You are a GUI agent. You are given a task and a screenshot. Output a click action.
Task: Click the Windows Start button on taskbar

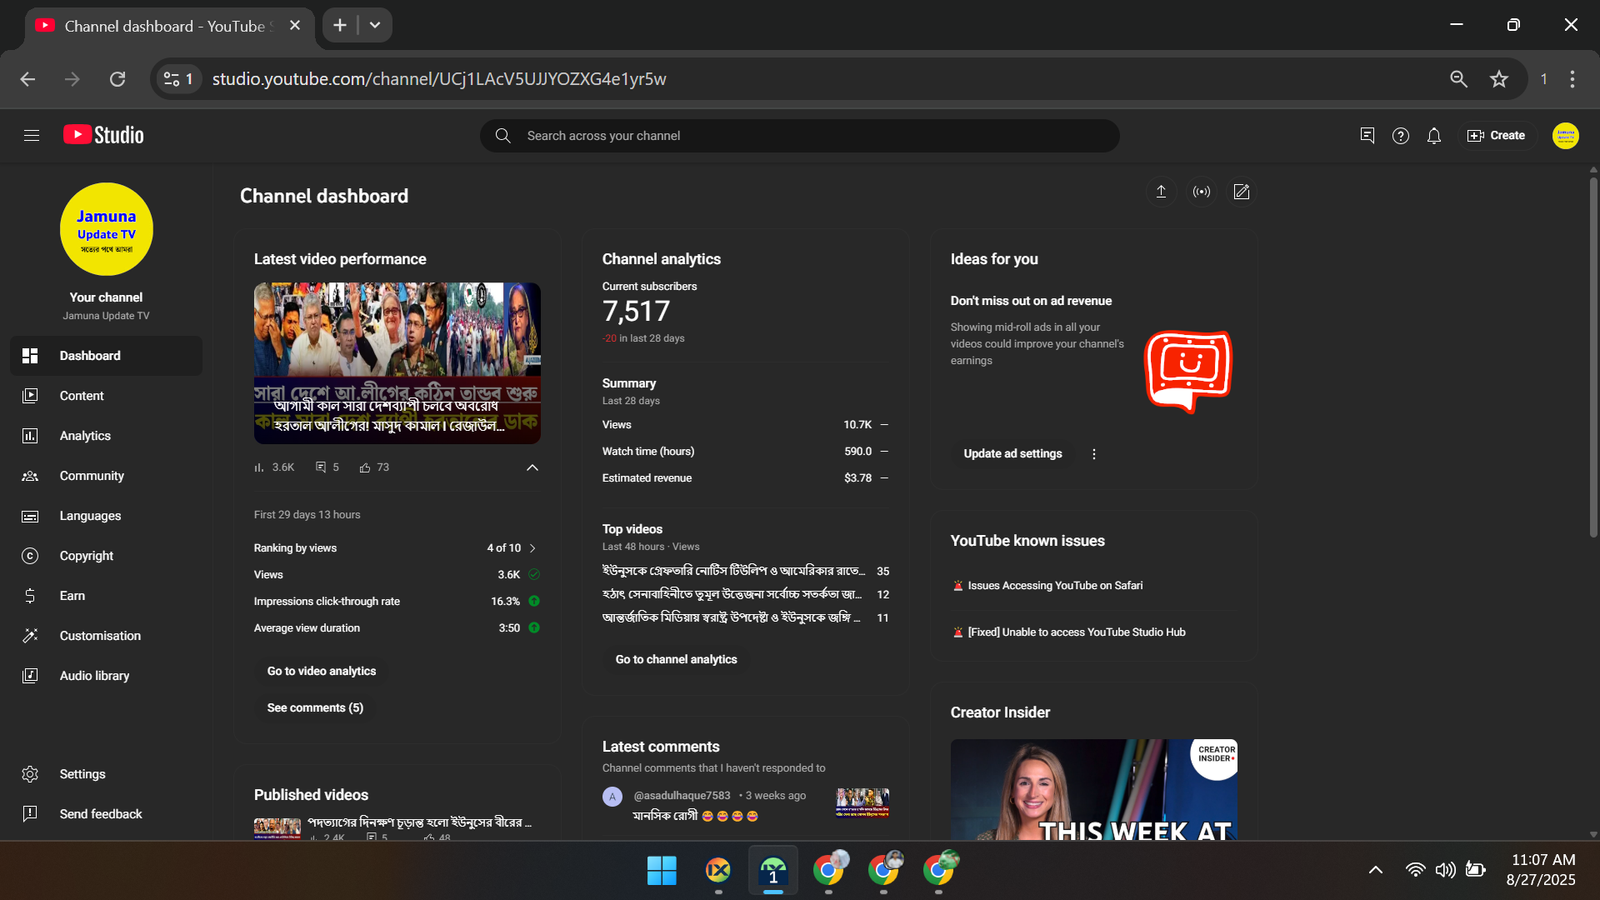point(661,870)
